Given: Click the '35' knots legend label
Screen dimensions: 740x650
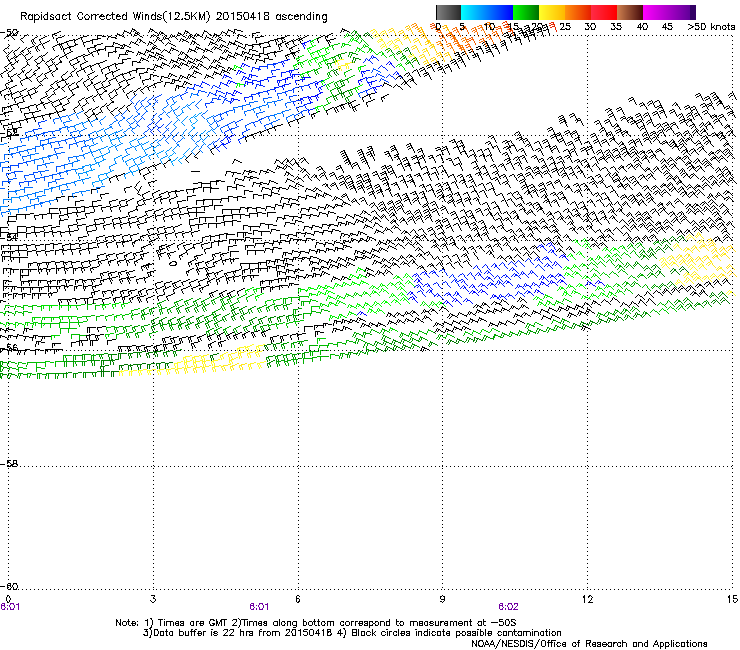Looking at the screenshot, I should (616, 27).
